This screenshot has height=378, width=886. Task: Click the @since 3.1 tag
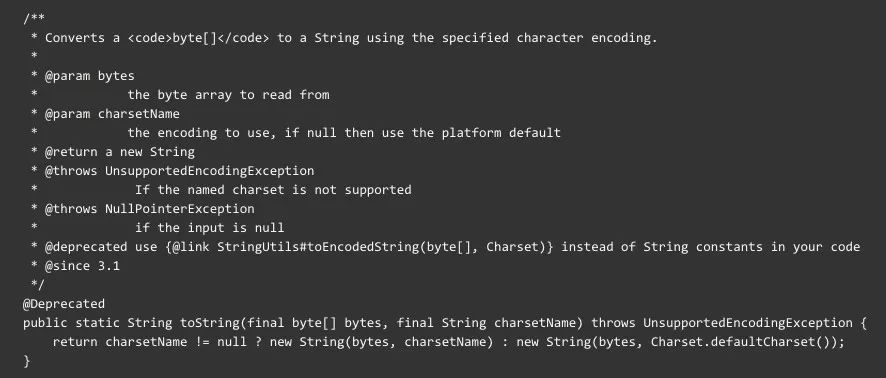pyautogui.click(x=82, y=266)
